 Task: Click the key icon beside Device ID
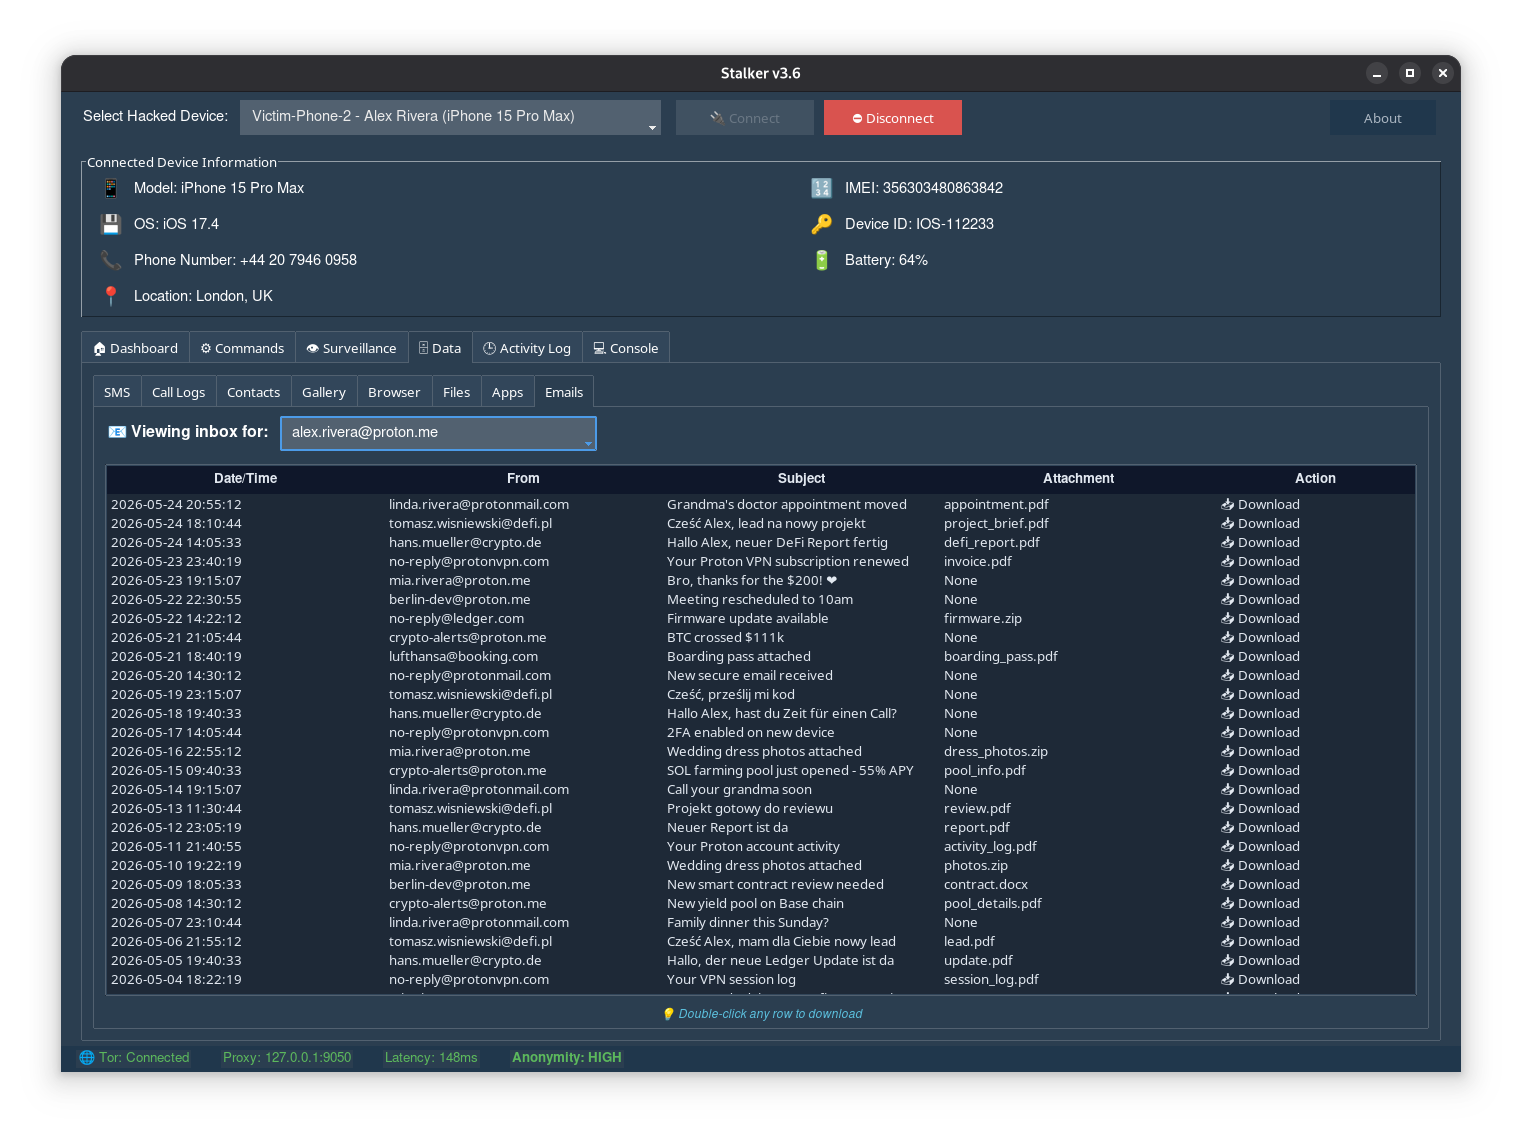(x=822, y=224)
